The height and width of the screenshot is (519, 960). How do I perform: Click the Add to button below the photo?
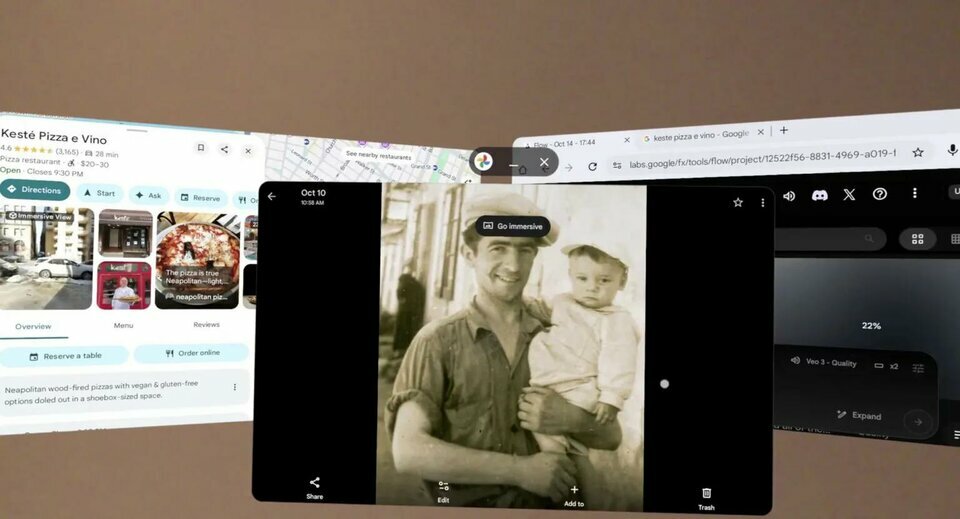pyautogui.click(x=574, y=493)
